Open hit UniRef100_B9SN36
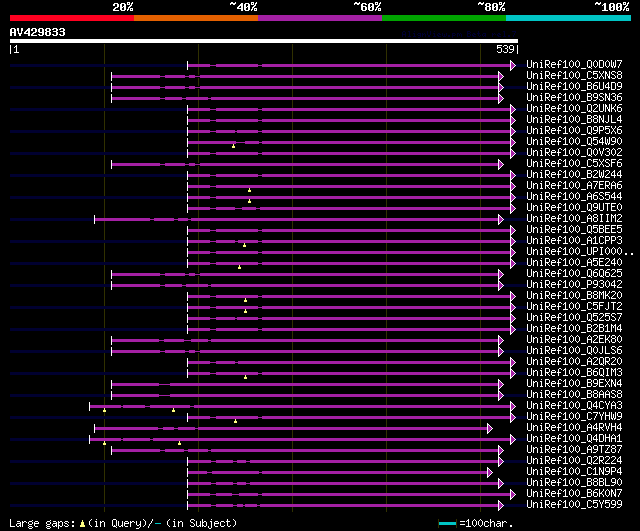The image size is (640, 531). (x=574, y=98)
